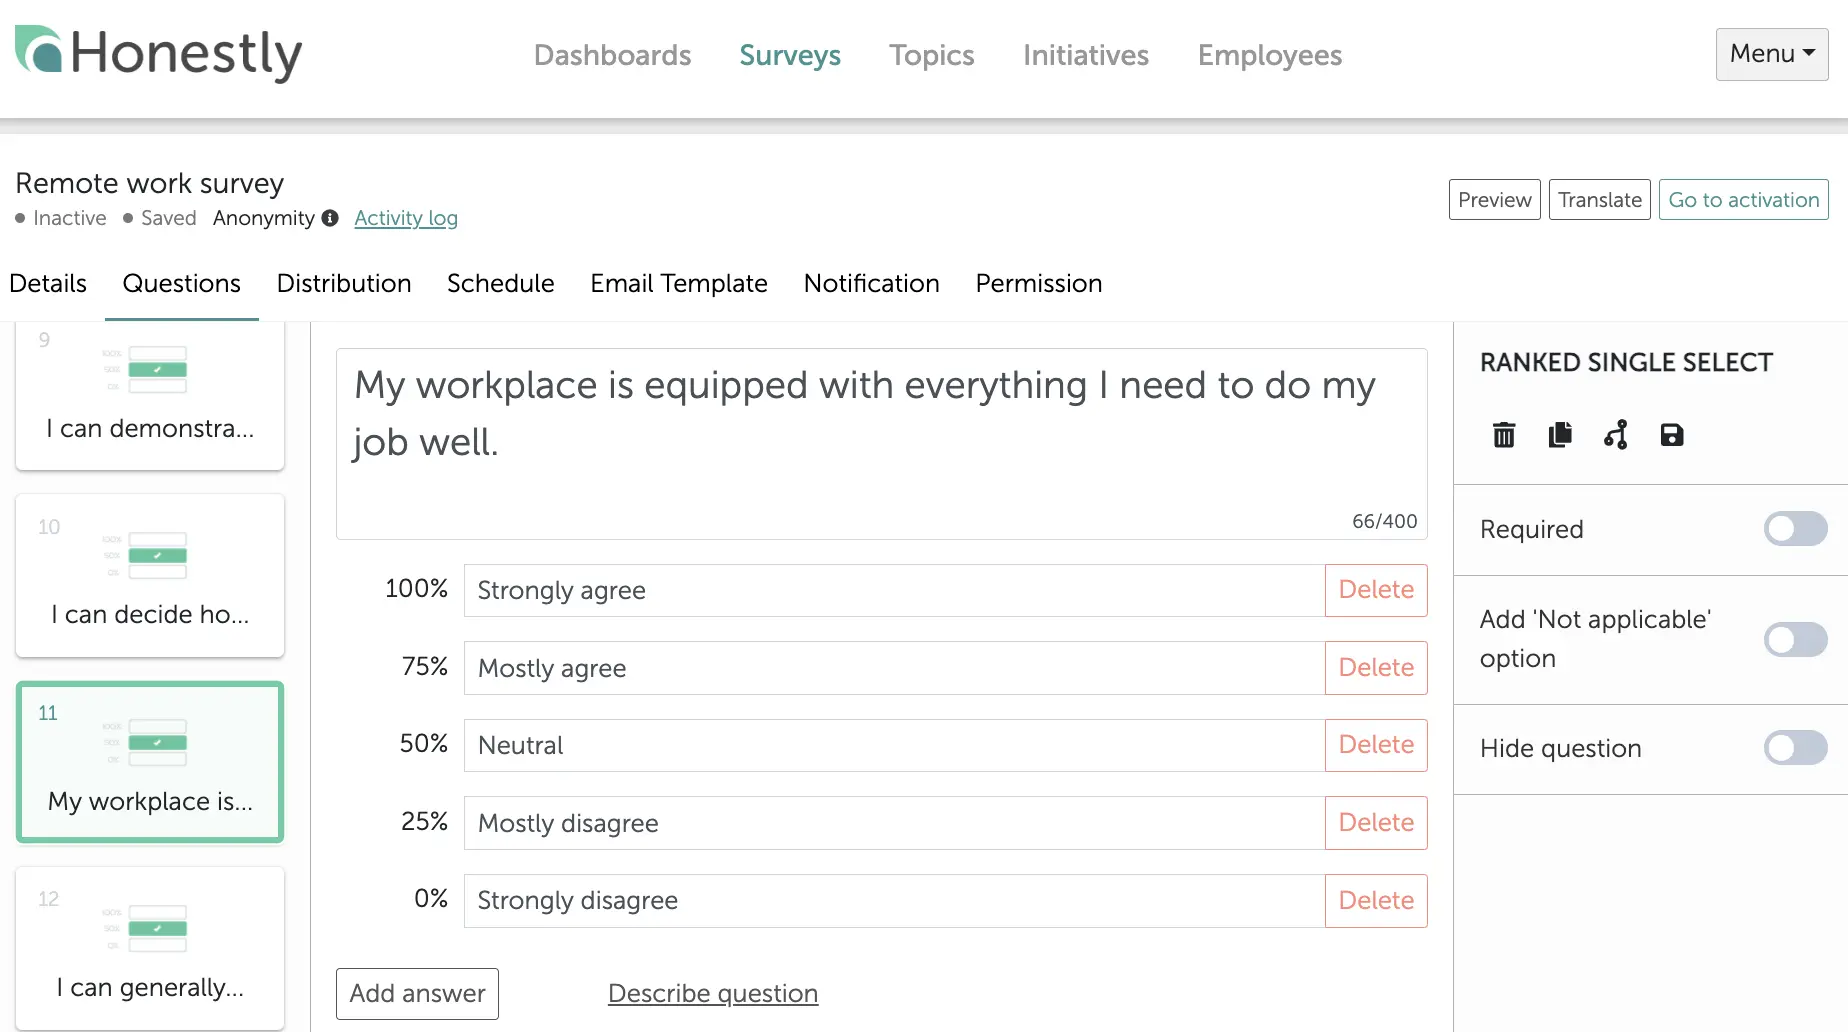This screenshot has height=1032, width=1848.
Task: Click the Honestly logo
Action: pos(158,54)
